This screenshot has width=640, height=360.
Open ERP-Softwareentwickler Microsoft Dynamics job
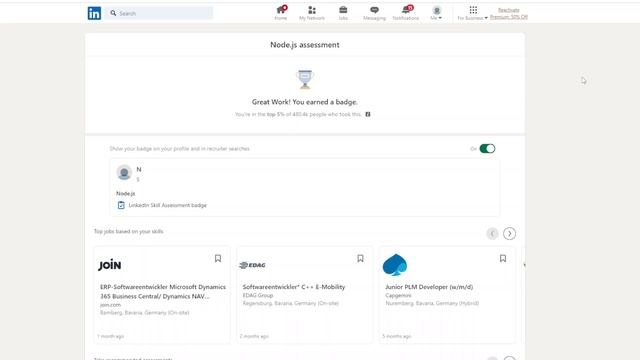[x=163, y=291]
